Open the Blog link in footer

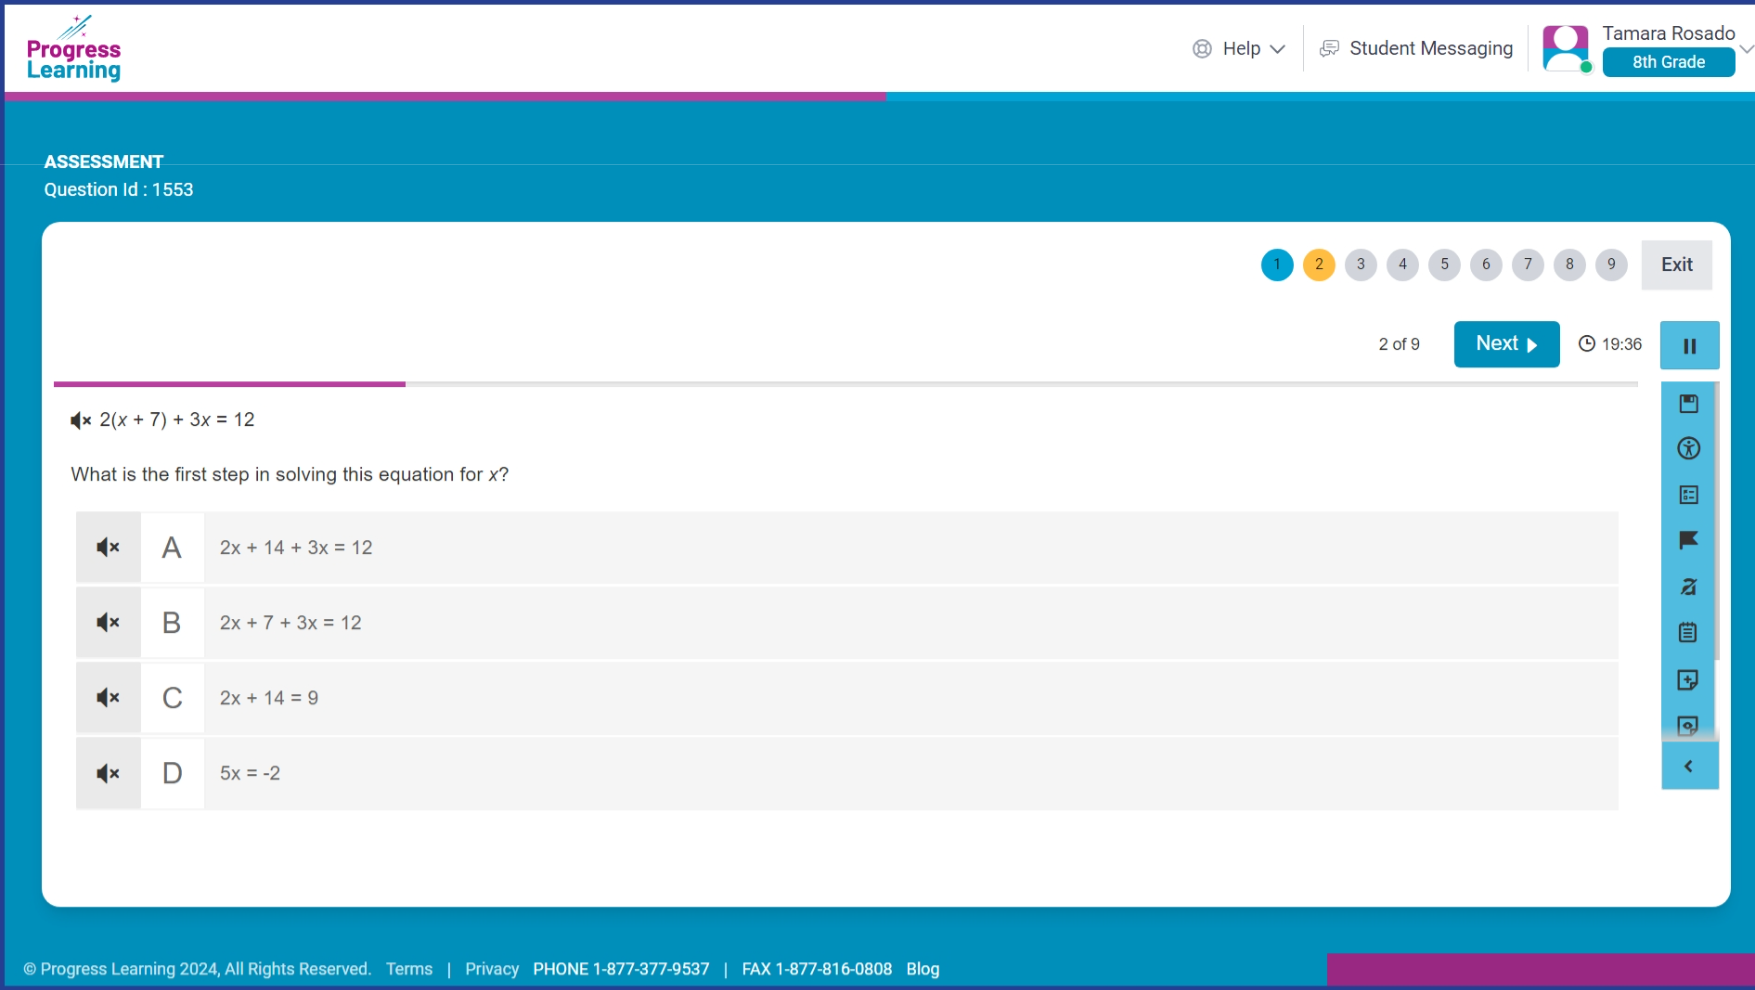point(923,969)
